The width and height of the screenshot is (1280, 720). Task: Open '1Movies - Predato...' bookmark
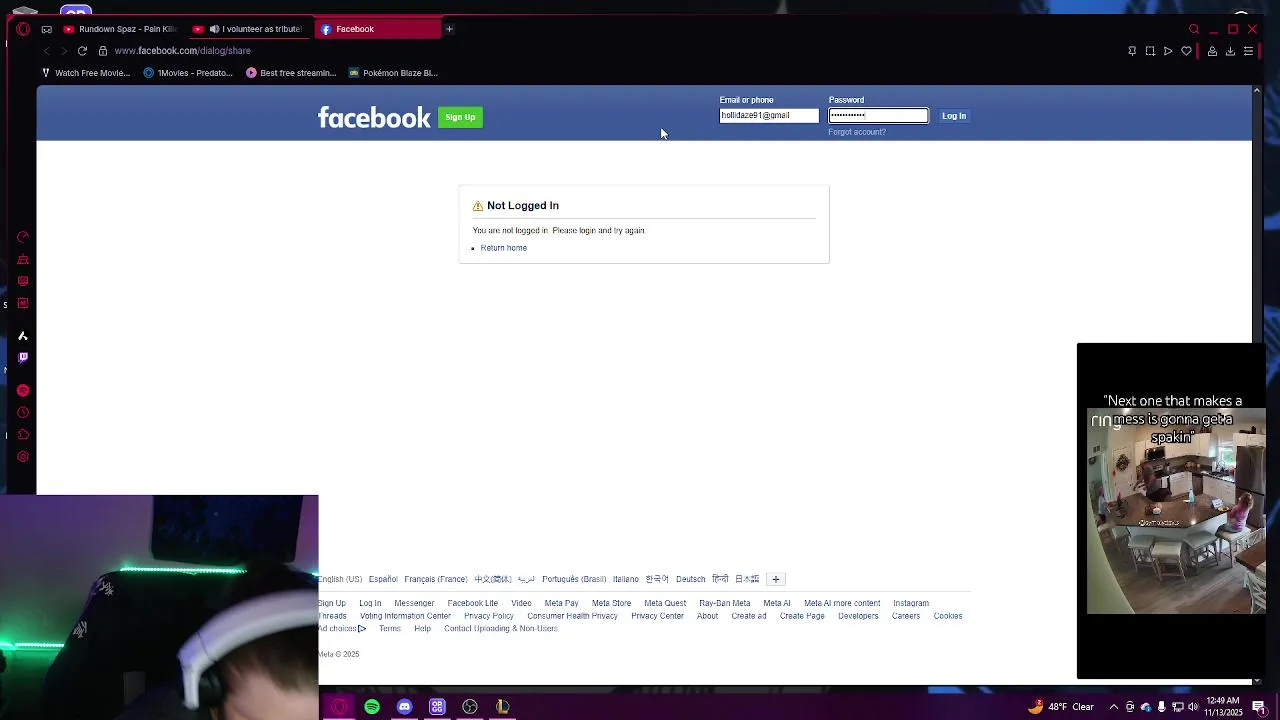pos(188,73)
